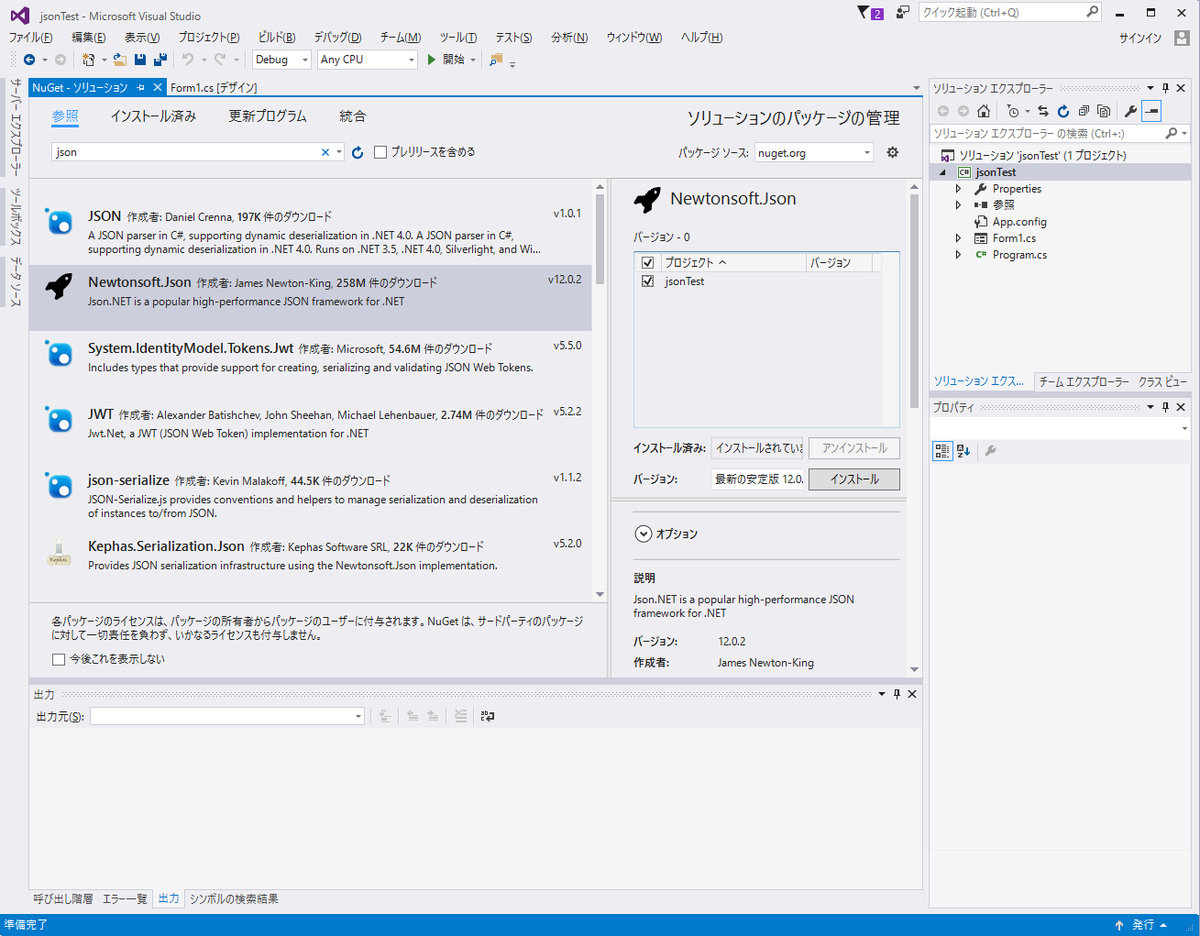Click the New Project toolbar icon

(89, 60)
